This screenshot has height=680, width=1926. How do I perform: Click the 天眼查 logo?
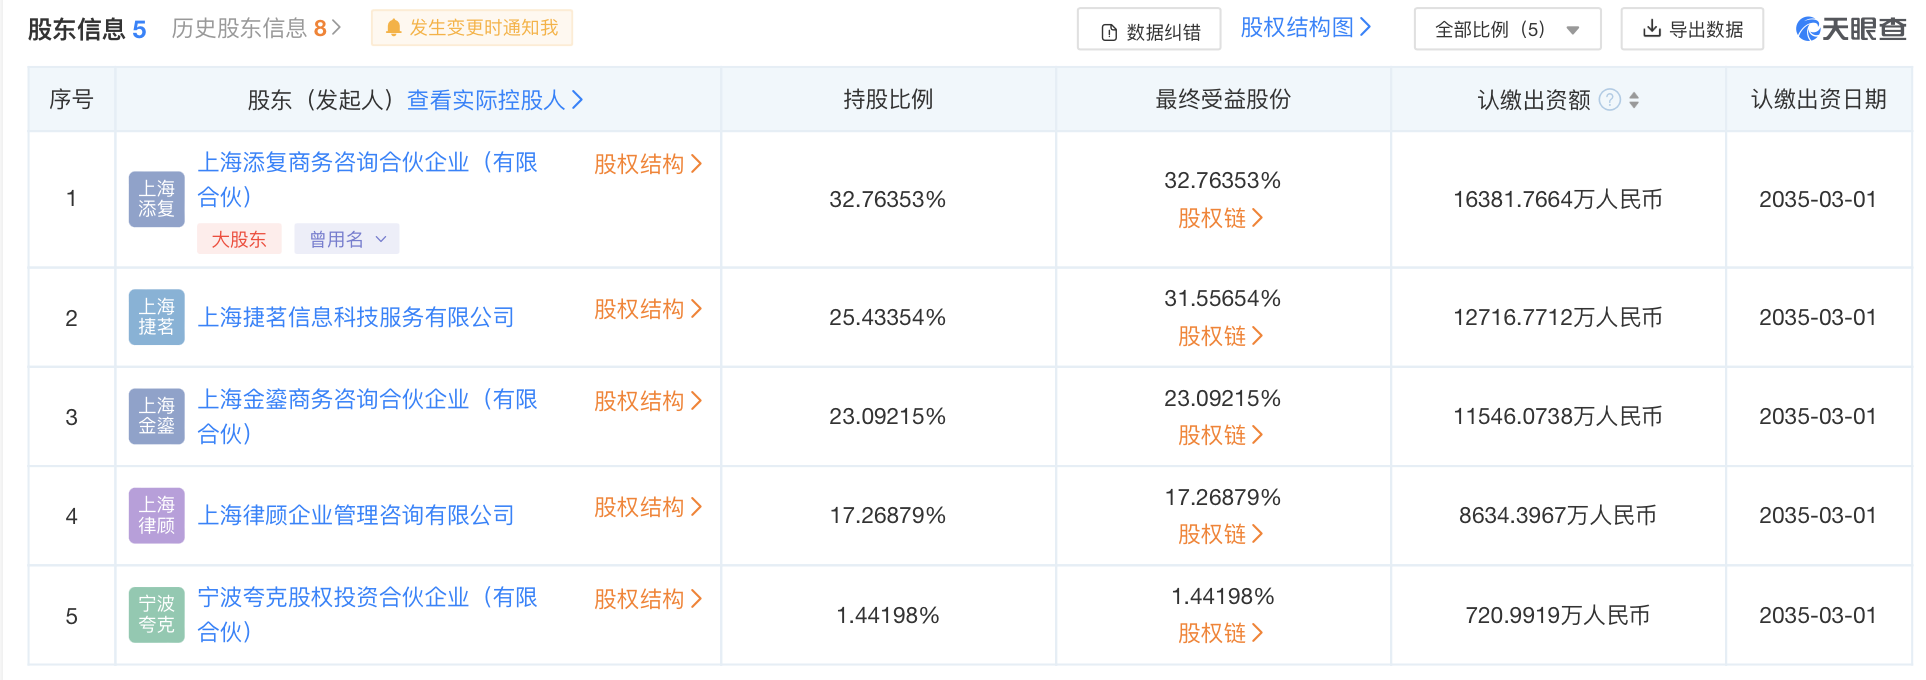[x=1851, y=29]
